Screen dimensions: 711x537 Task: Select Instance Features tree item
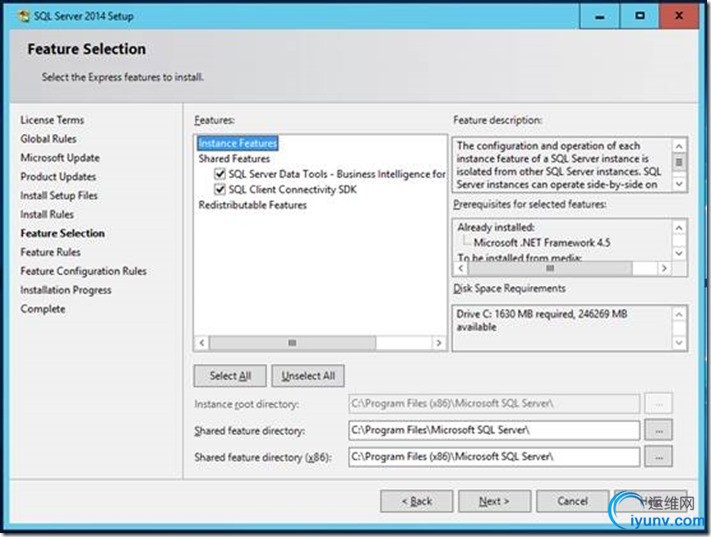tap(238, 143)
